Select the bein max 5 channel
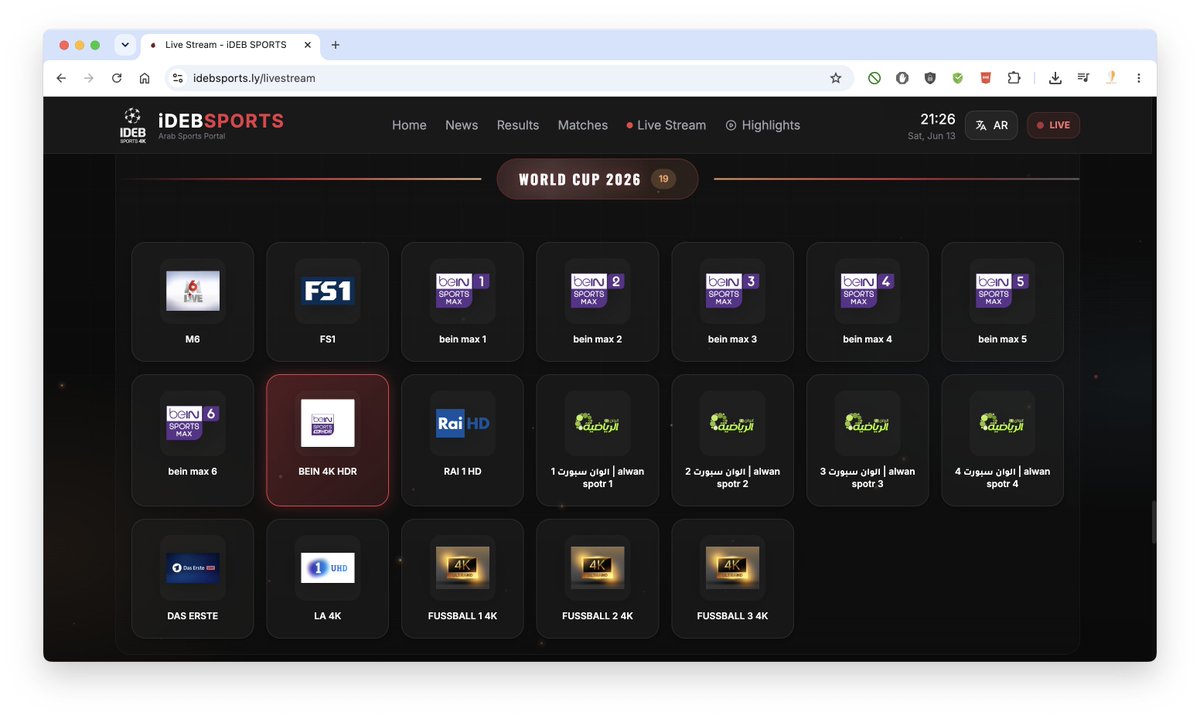The image size is (1200, 719). [1002, 302]
